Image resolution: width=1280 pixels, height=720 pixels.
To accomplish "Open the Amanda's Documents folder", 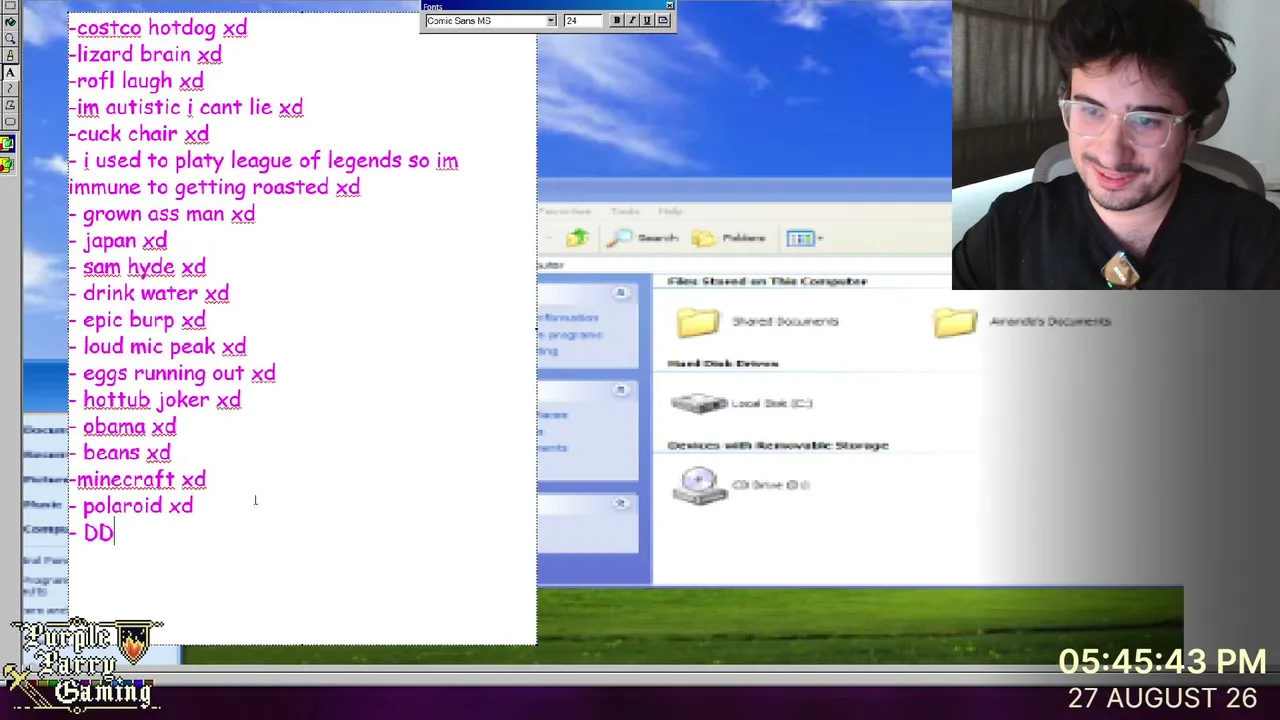I will (1022, 321).
